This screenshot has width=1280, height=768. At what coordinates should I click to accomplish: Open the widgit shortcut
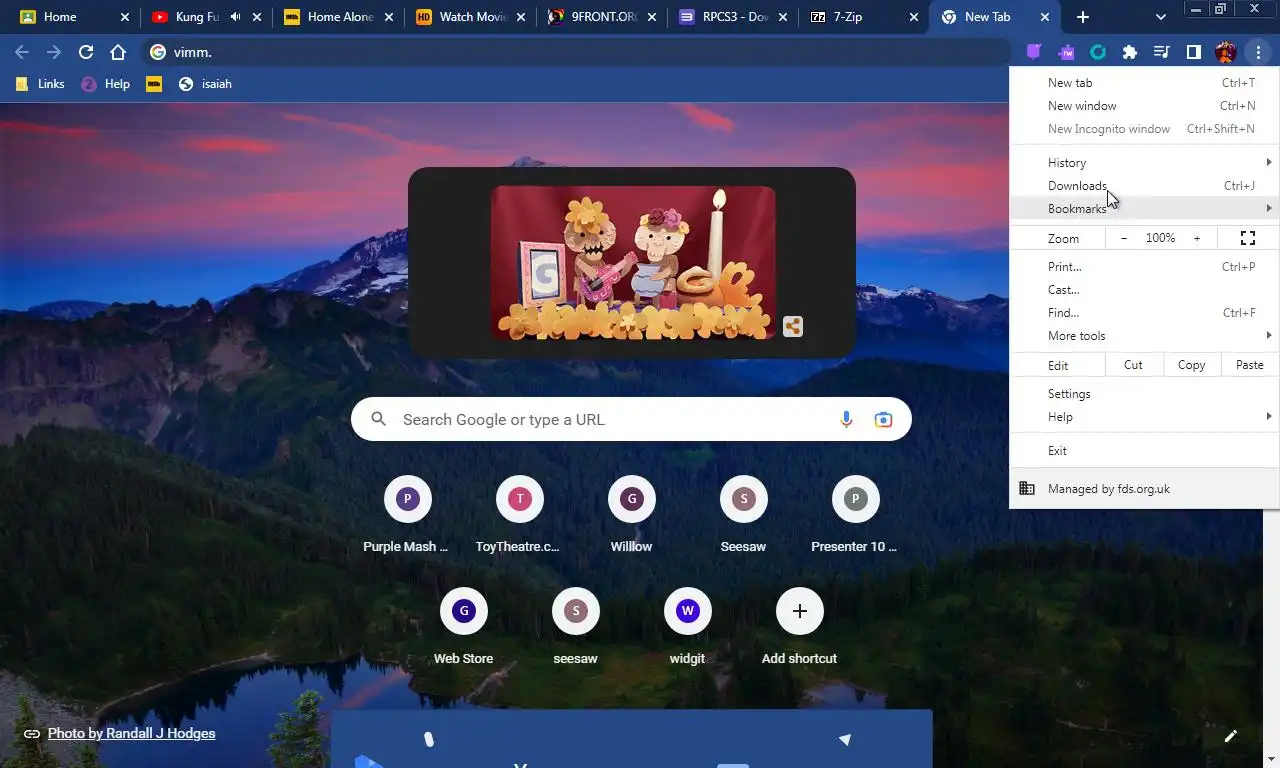[x=687, y=628]
